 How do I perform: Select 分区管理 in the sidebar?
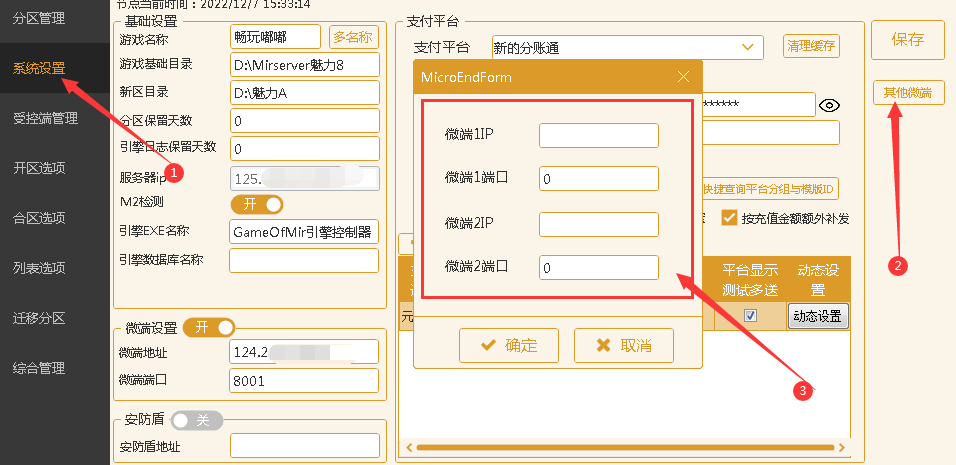pos(40,18)
